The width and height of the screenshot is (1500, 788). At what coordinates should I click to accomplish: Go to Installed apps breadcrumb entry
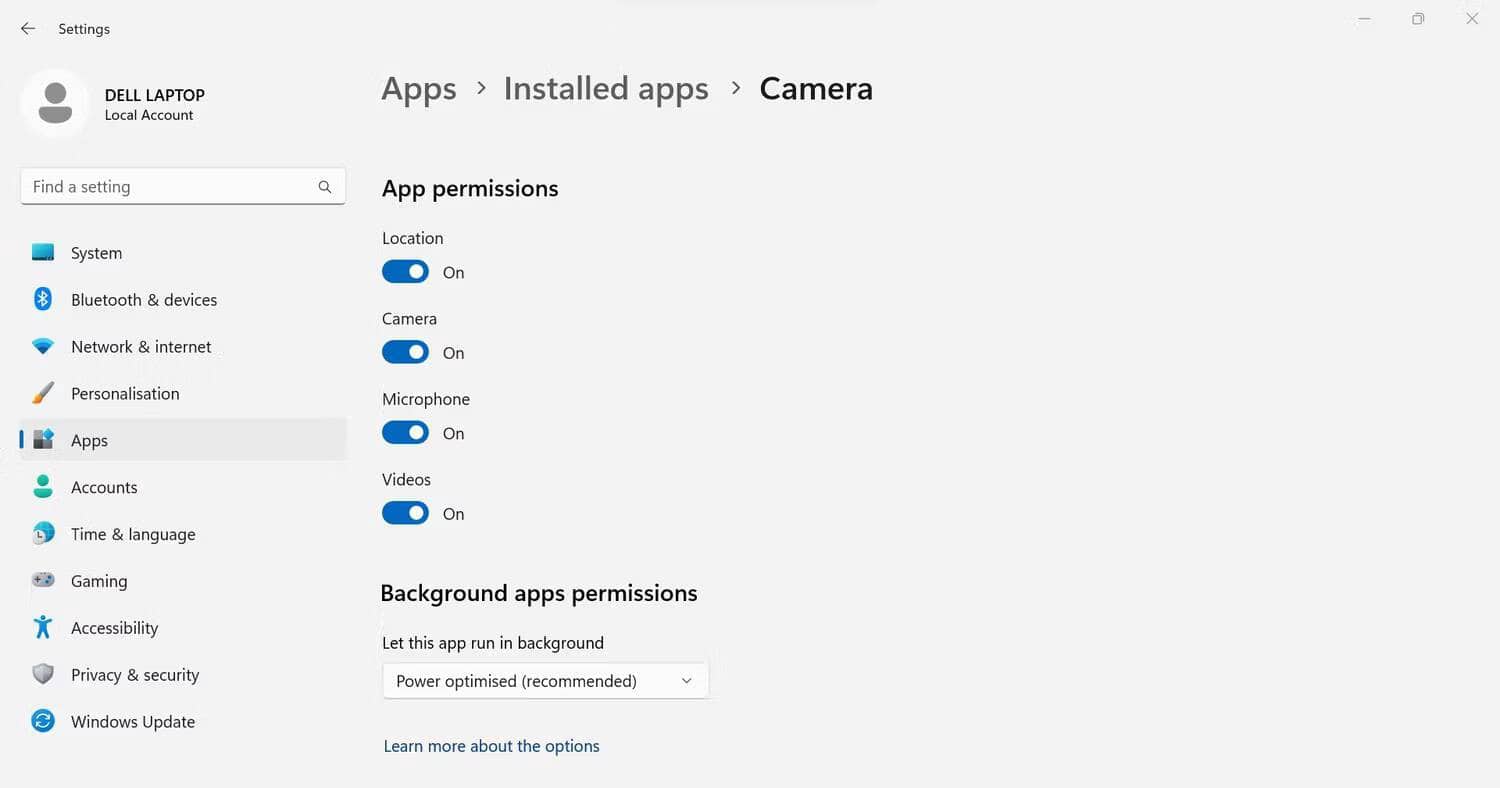[605, 88]
